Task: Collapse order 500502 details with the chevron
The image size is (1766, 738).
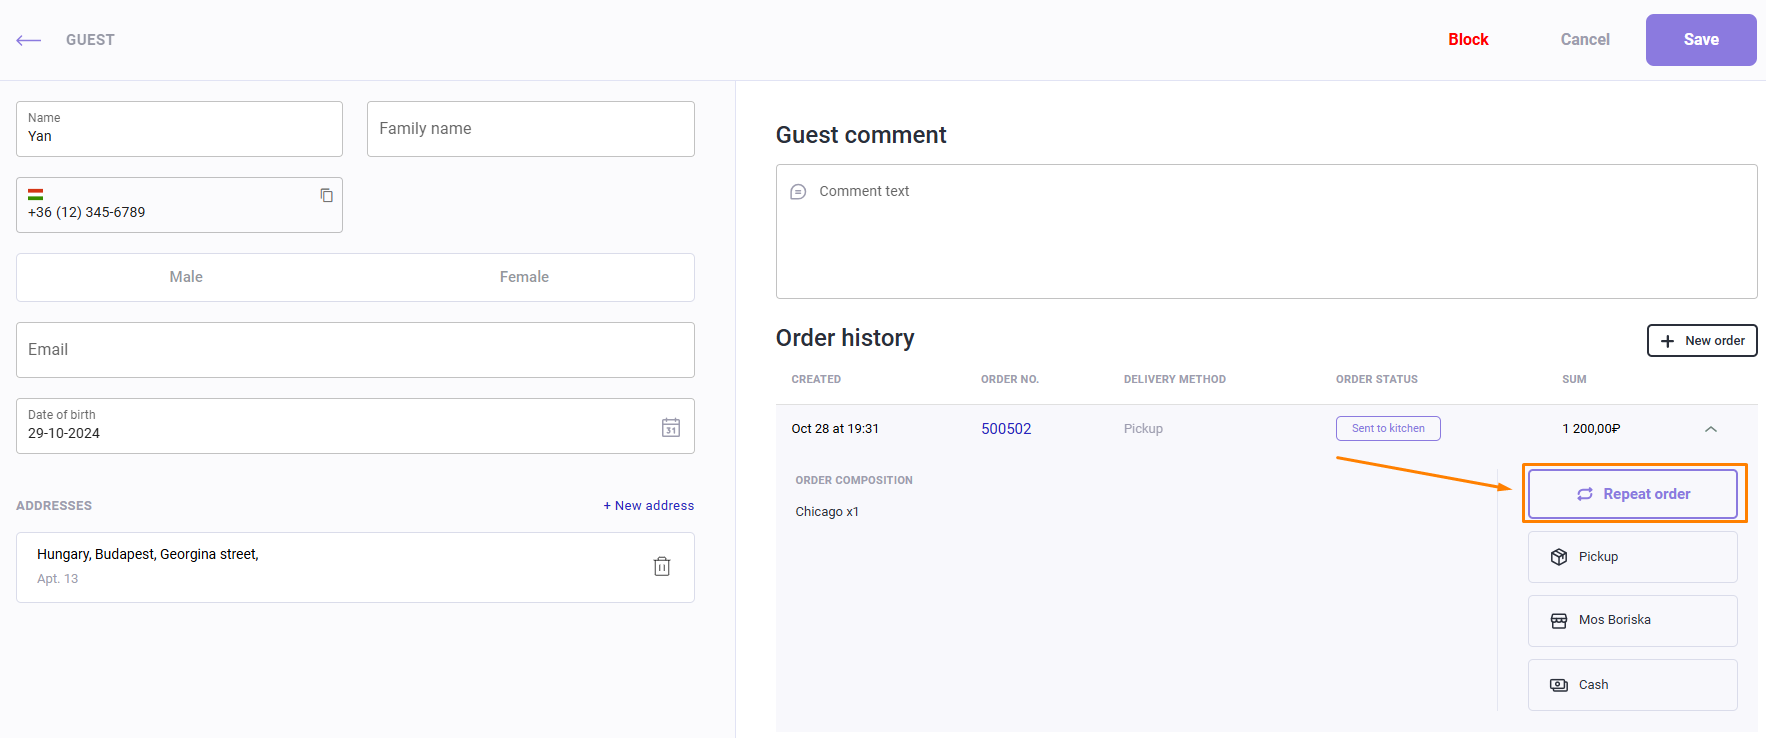Action: [1711, 429]
